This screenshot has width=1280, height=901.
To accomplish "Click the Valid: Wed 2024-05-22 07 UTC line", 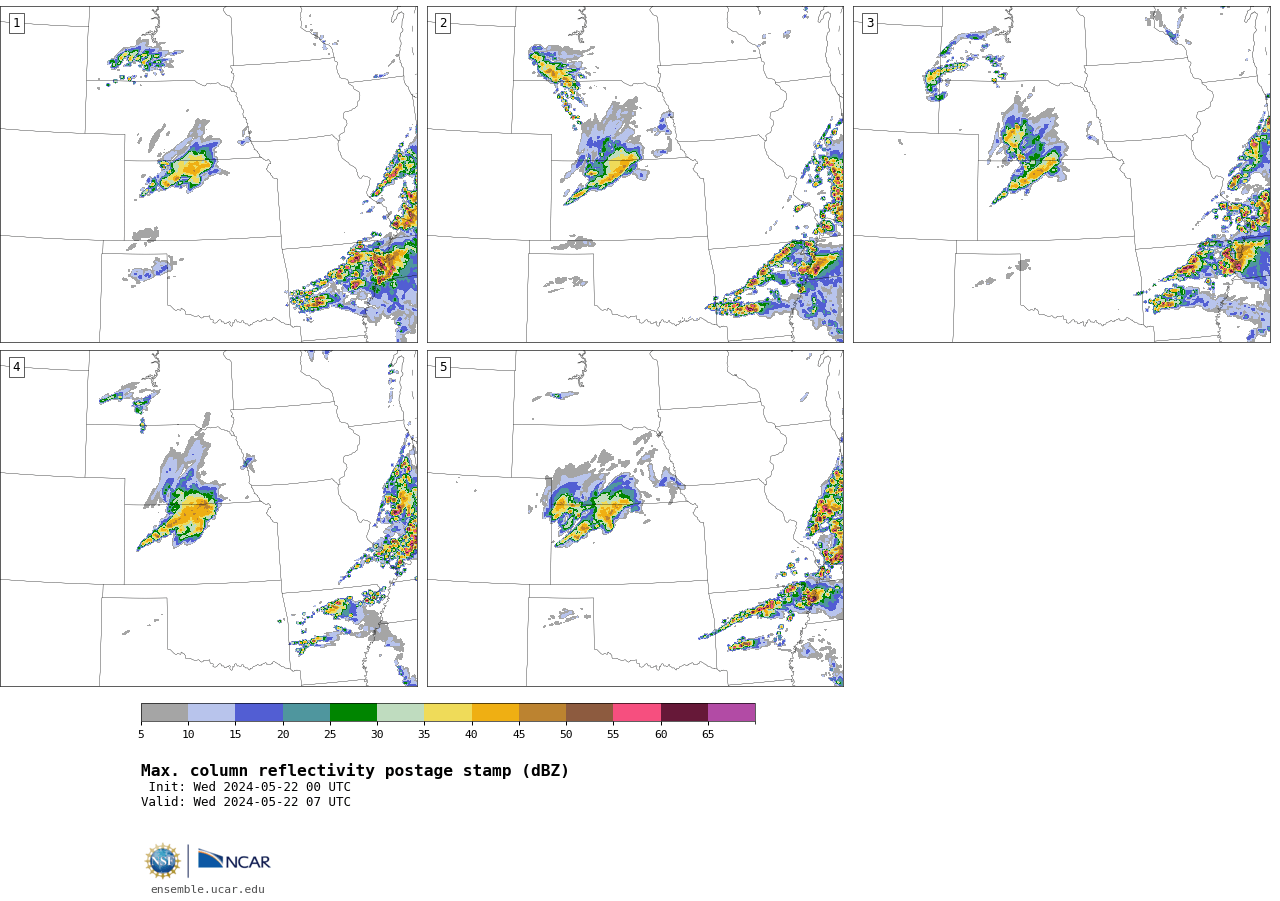I will (246, 802).
